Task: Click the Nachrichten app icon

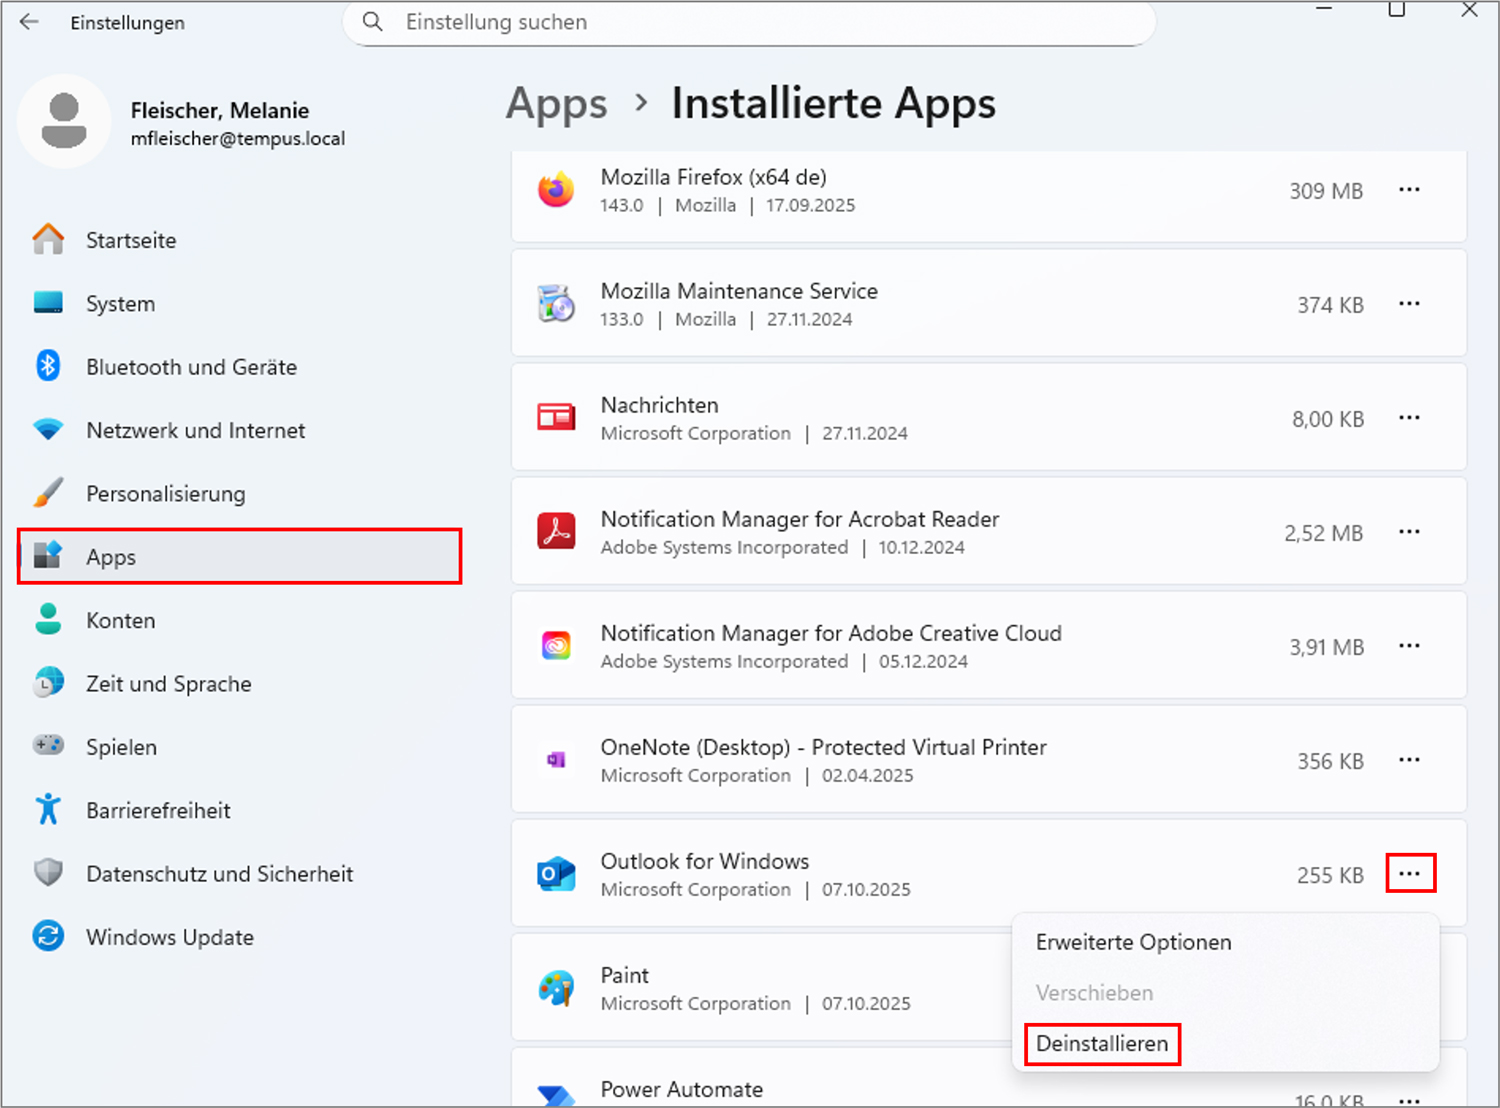Action: [x=556, y=418]
